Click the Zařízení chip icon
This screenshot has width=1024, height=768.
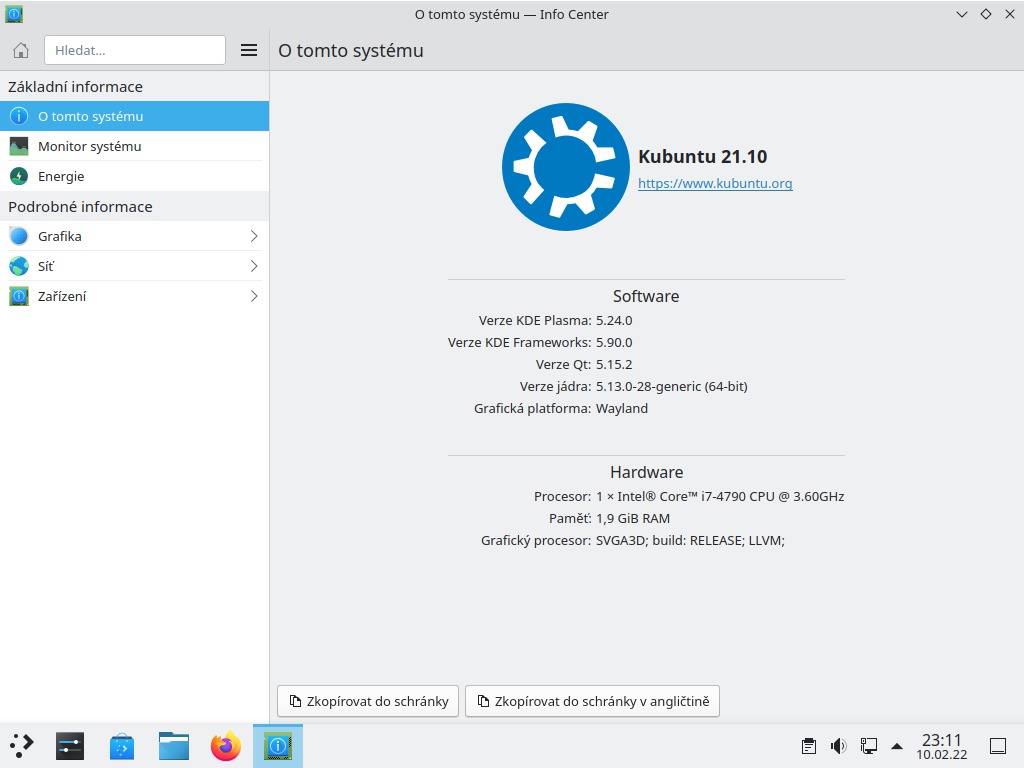(x=19, y=296)
